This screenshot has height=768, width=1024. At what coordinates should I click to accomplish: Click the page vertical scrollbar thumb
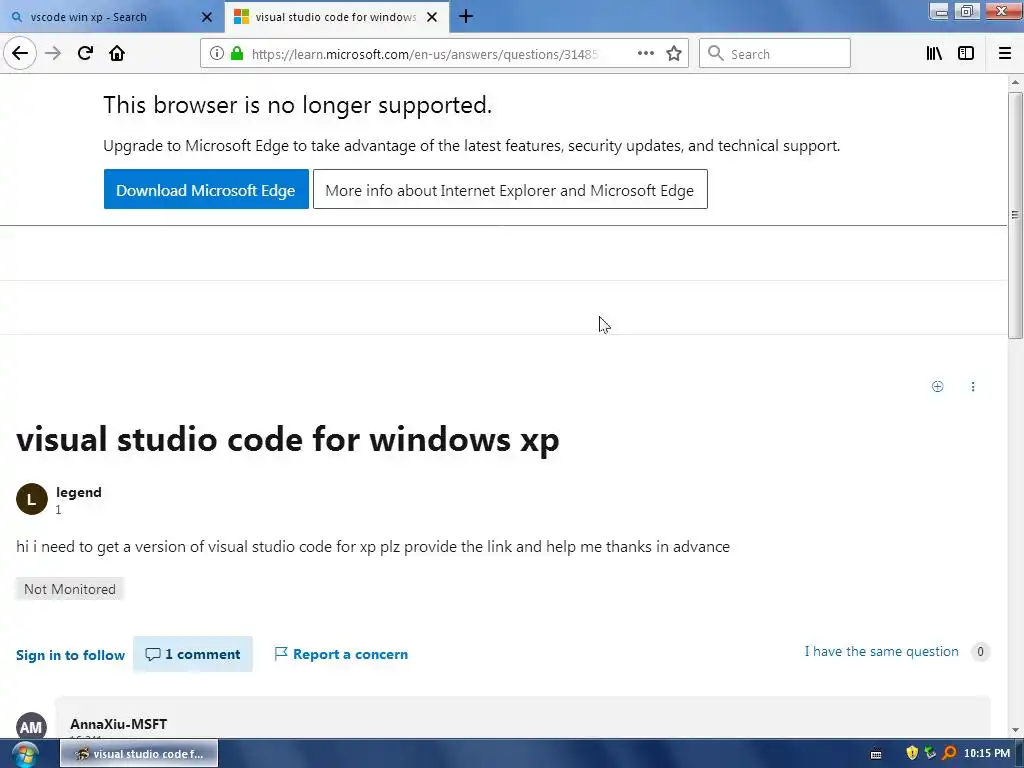tap(1015, 215)
